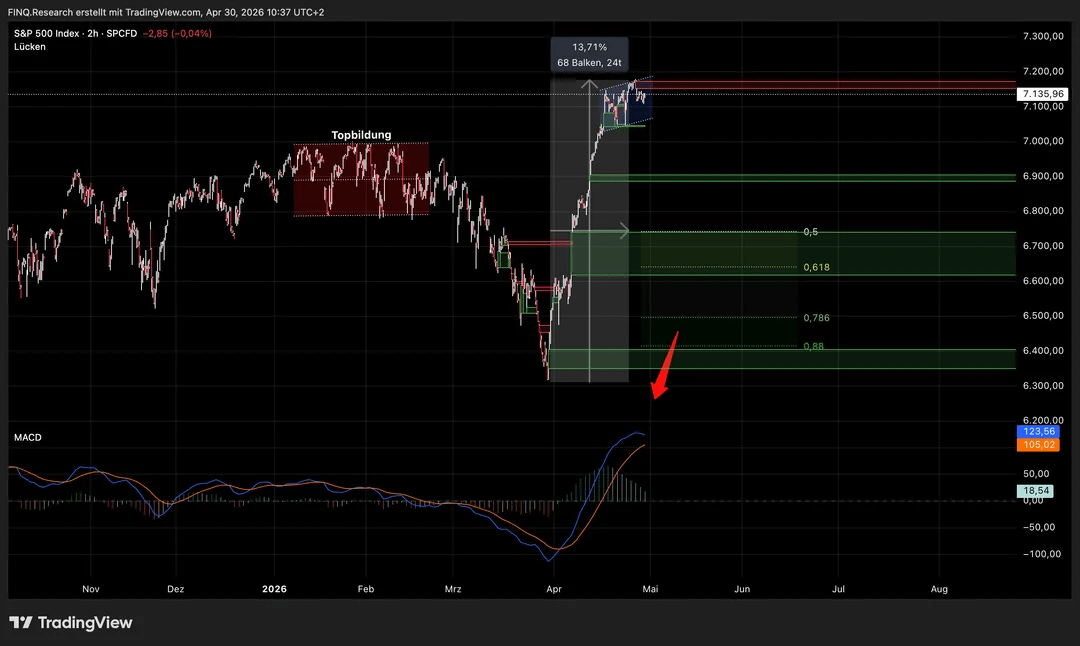1080x646 pixels.
Task: Click the 2026 label on the time axis
Action: click(x=272, y=589)
